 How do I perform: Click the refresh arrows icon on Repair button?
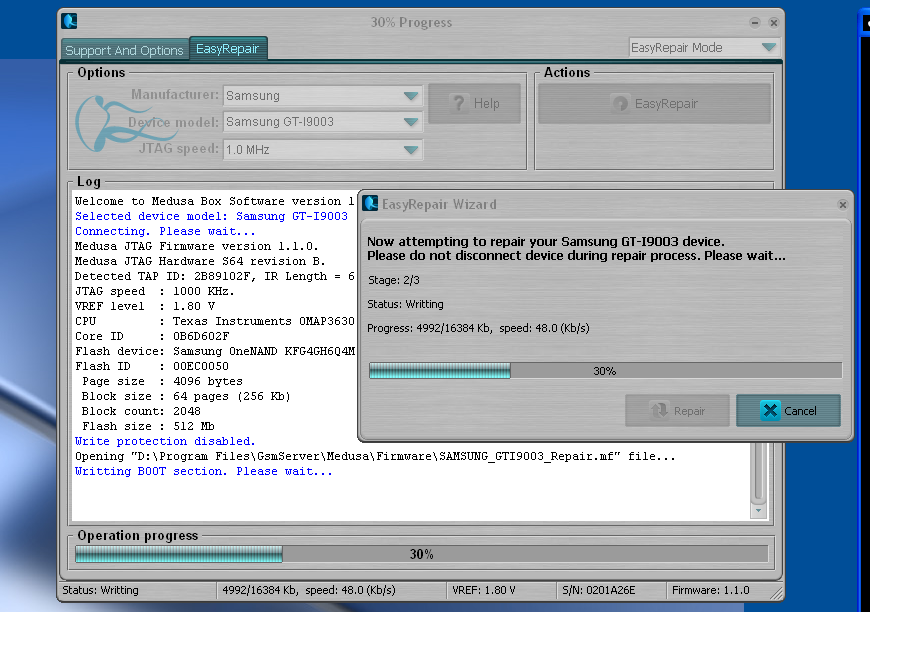pos(659,410)
